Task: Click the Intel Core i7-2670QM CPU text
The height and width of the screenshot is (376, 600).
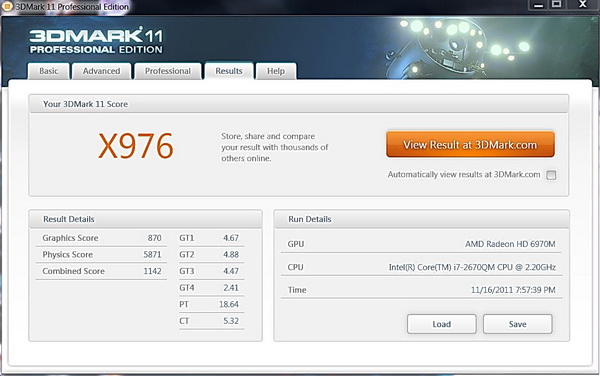Action: pos(472,267)
